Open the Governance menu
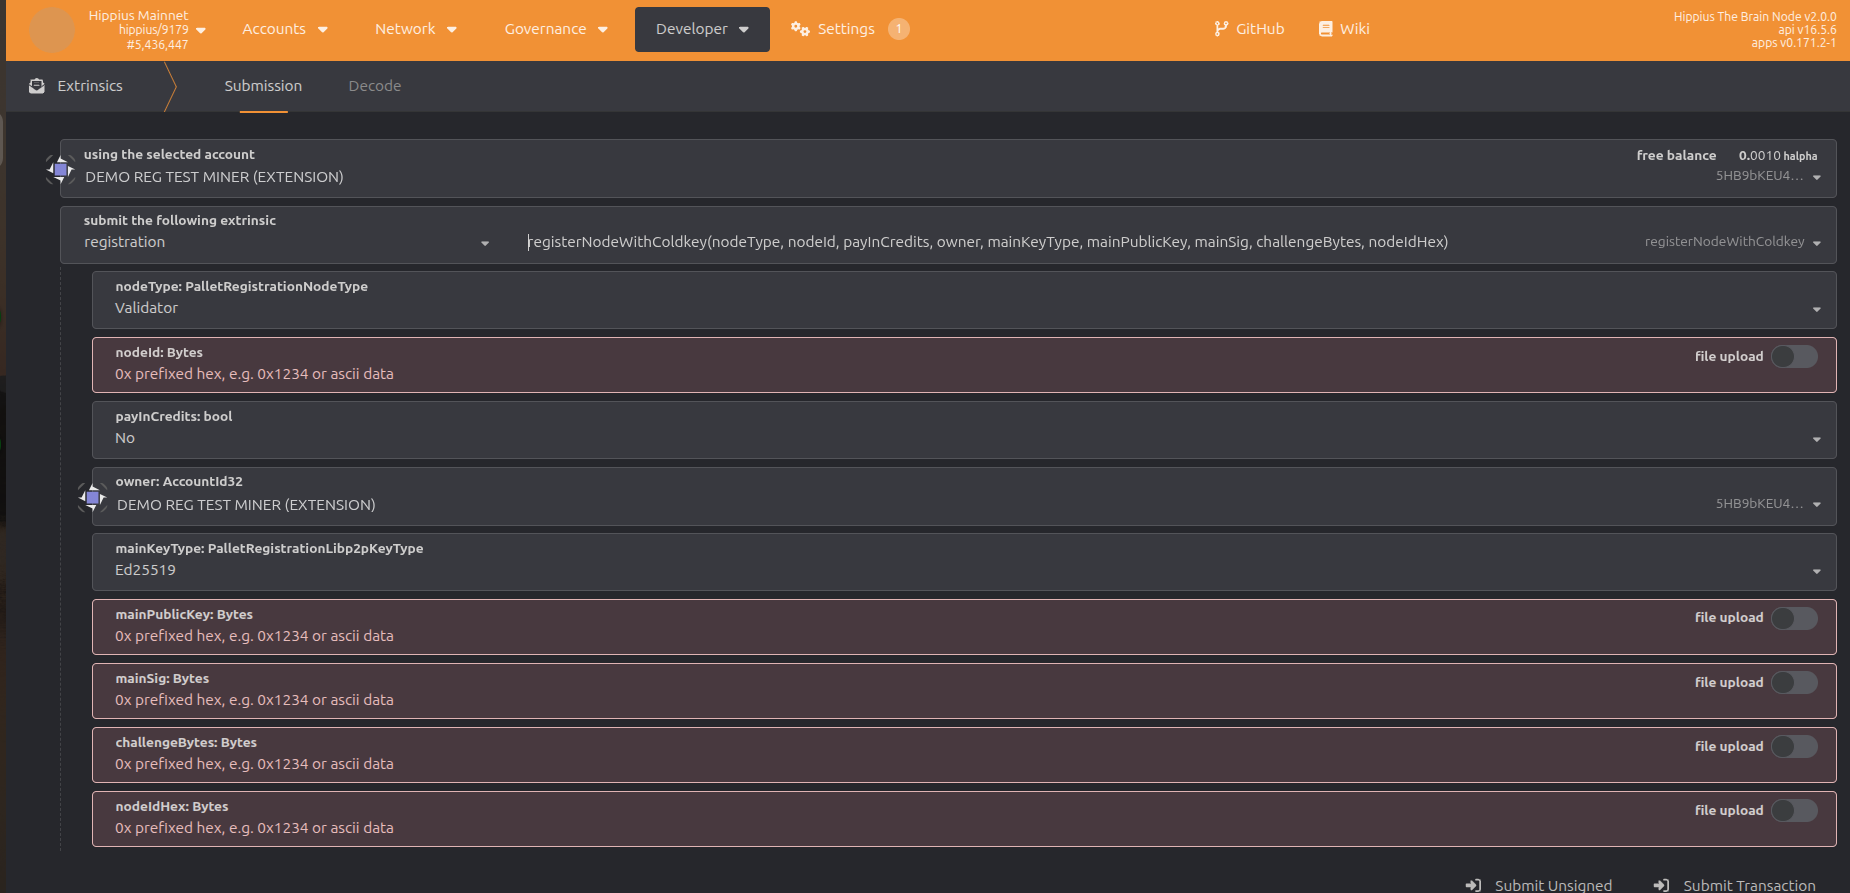Viewport: 1850px width, 893px height. point(556,29)
